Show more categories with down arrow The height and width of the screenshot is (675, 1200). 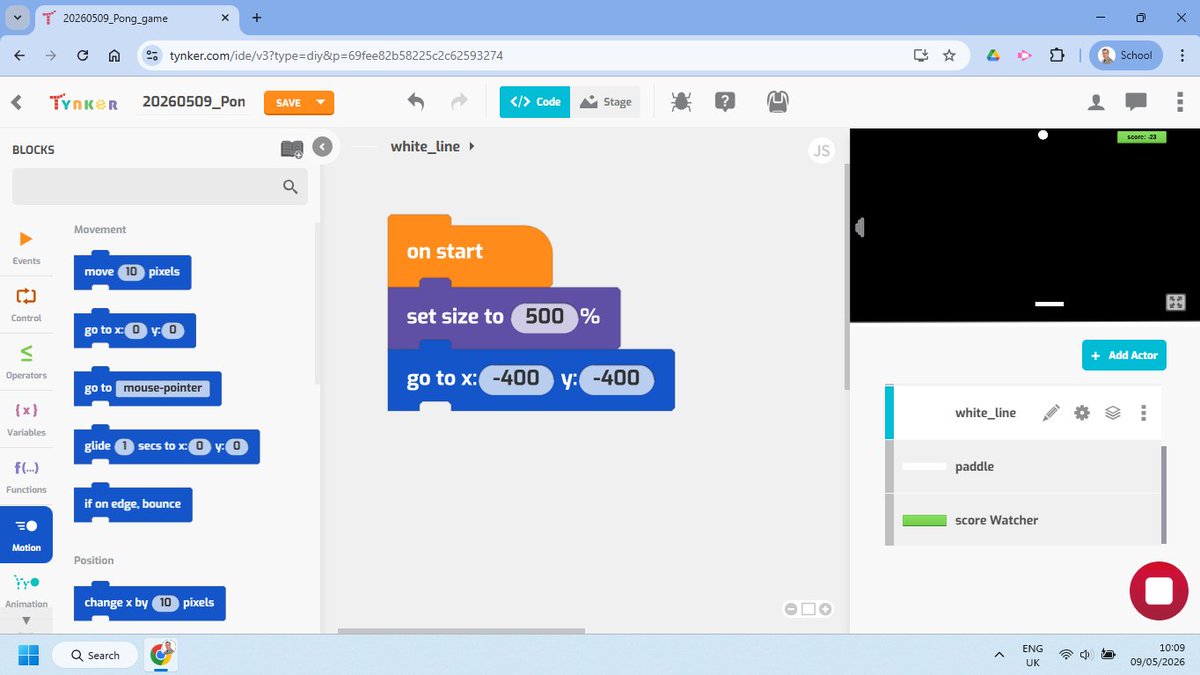(x=26, y=621)
